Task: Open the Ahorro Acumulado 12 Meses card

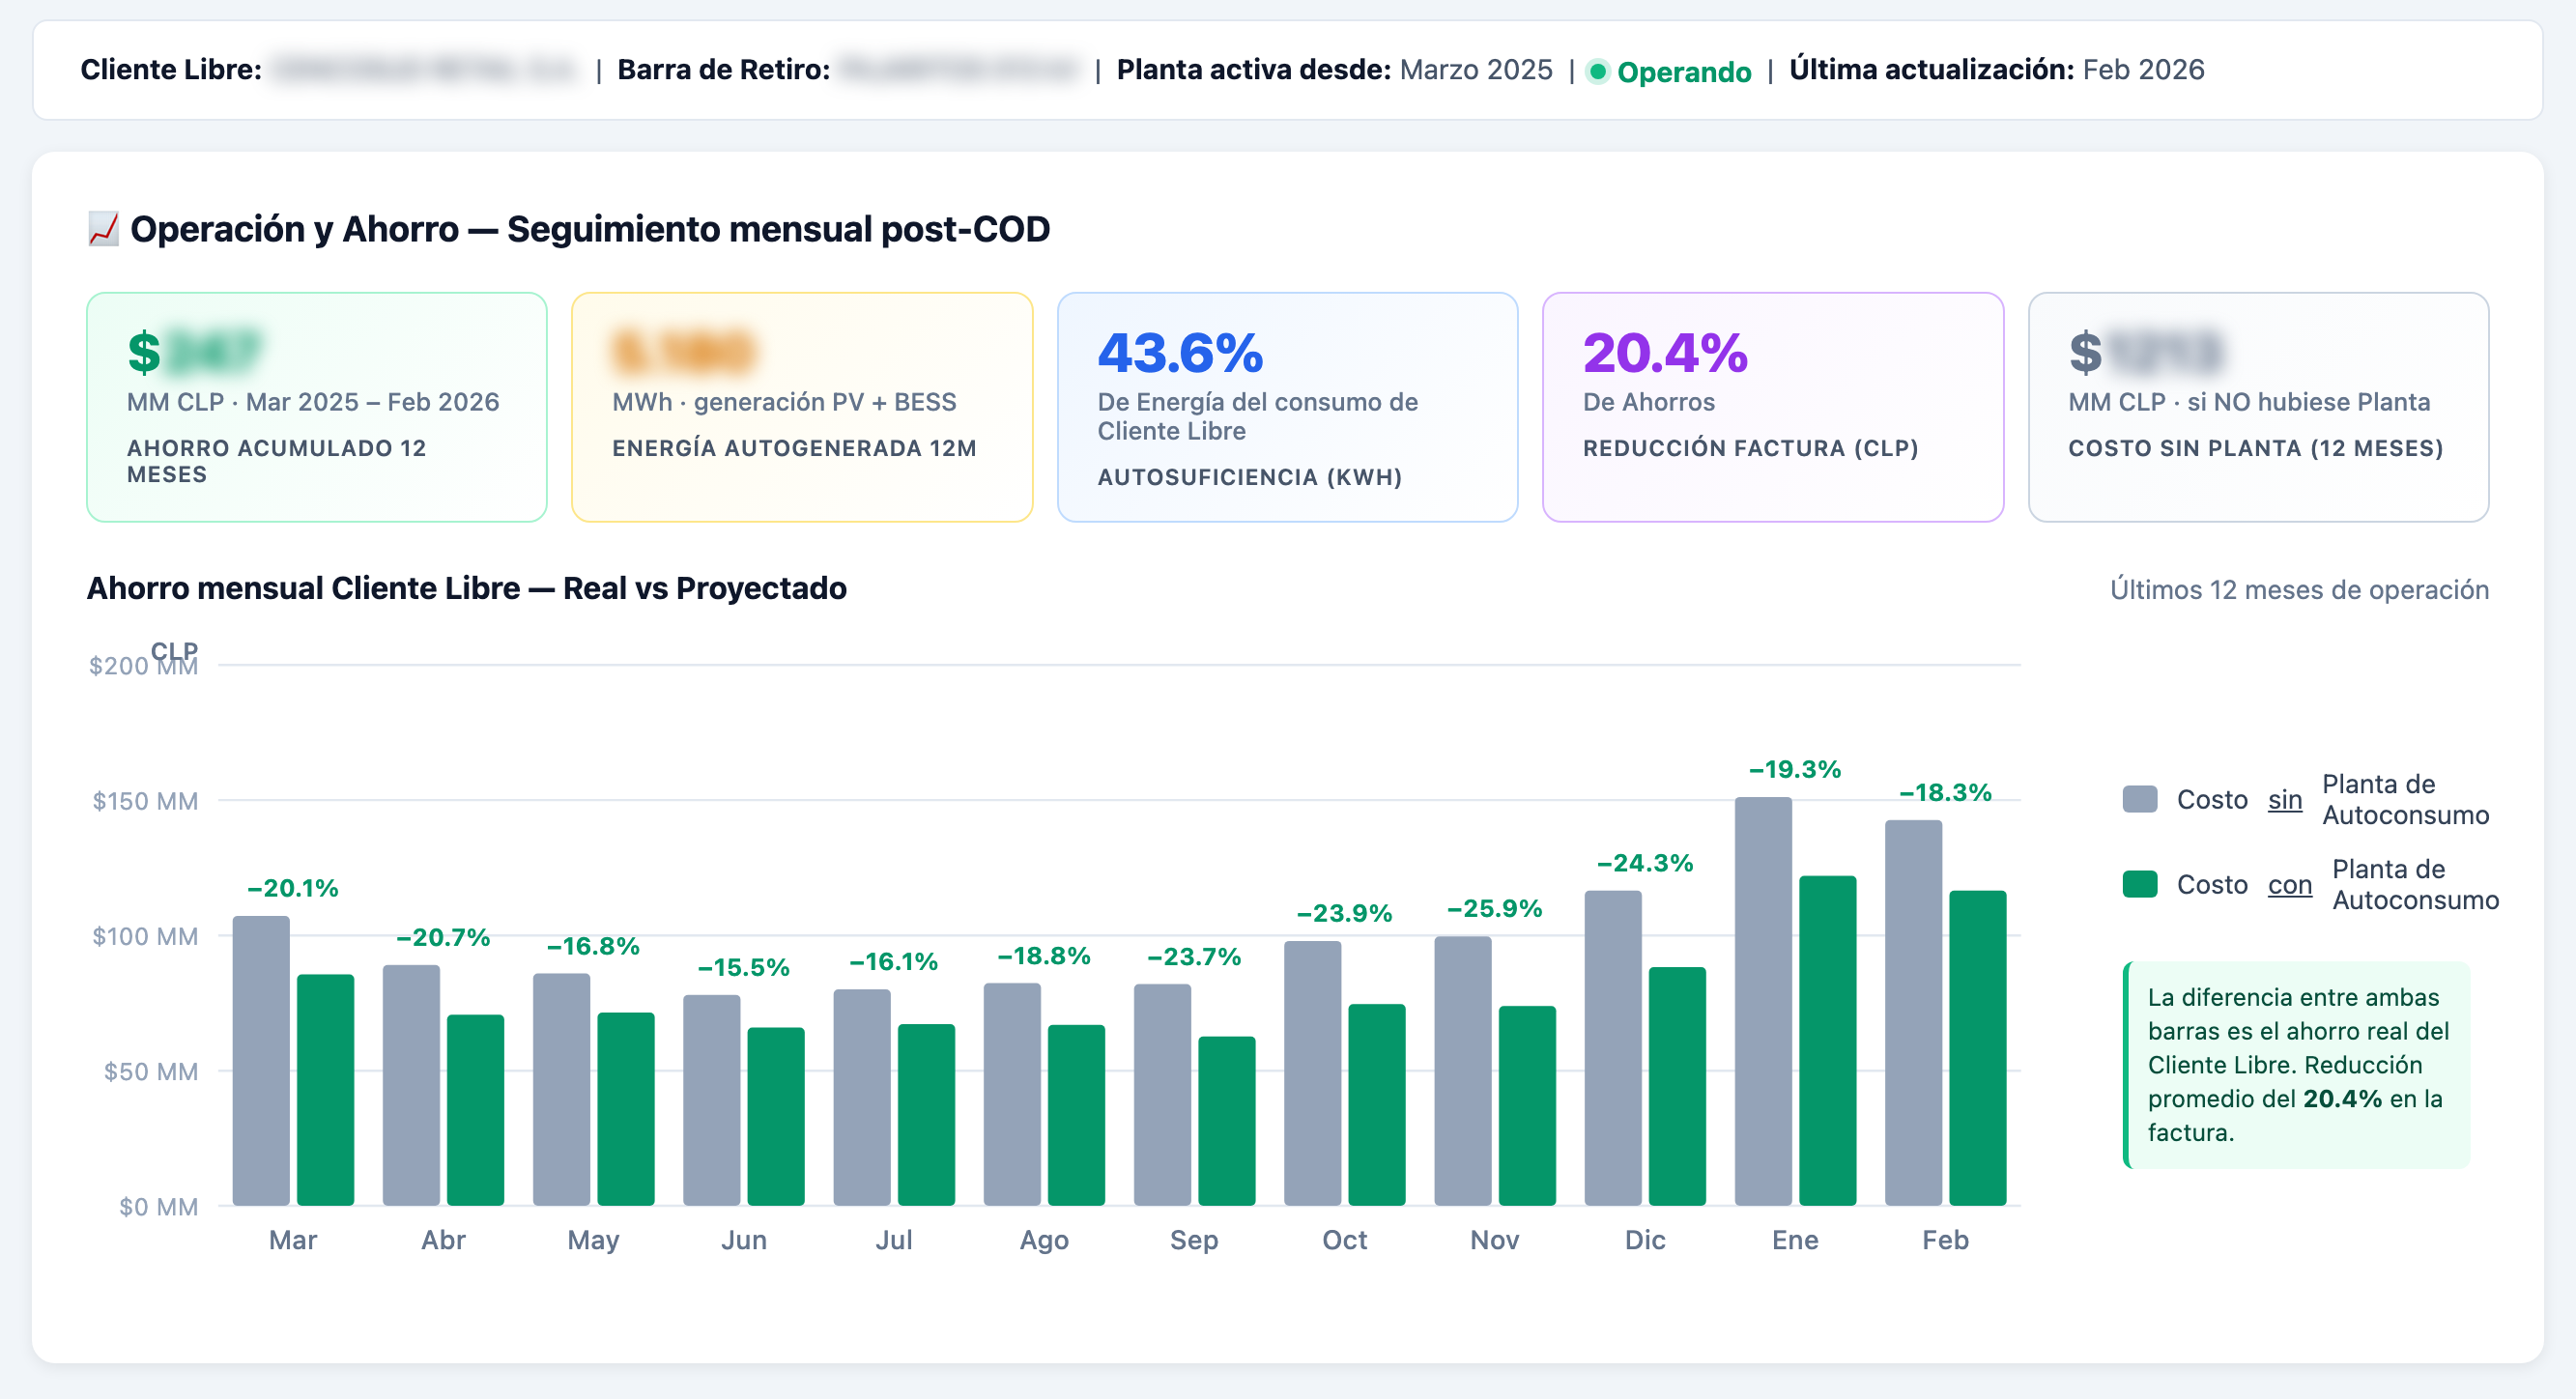Action: coord(316,406)
